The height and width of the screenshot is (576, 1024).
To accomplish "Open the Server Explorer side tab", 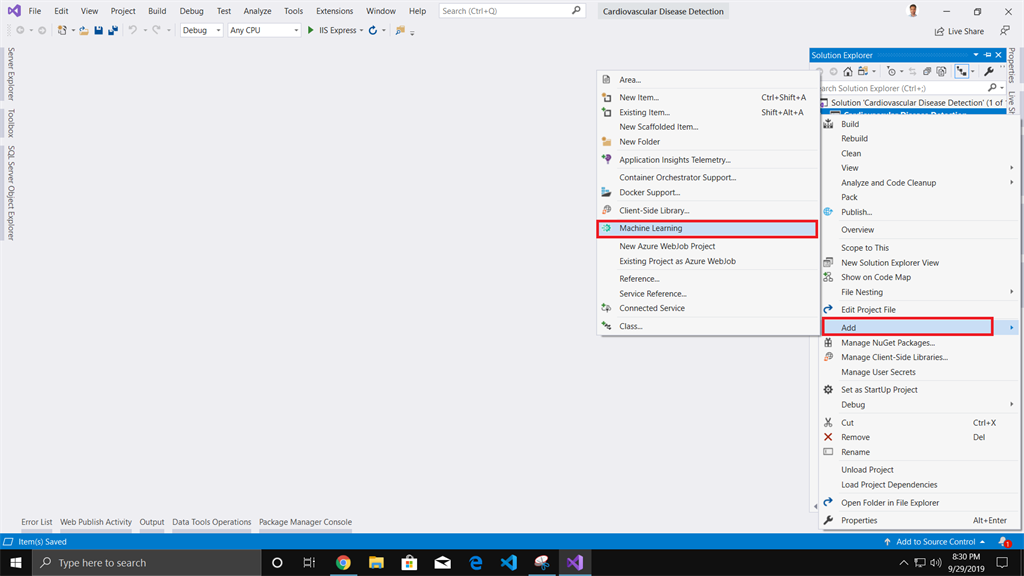I will pos(11,74).
